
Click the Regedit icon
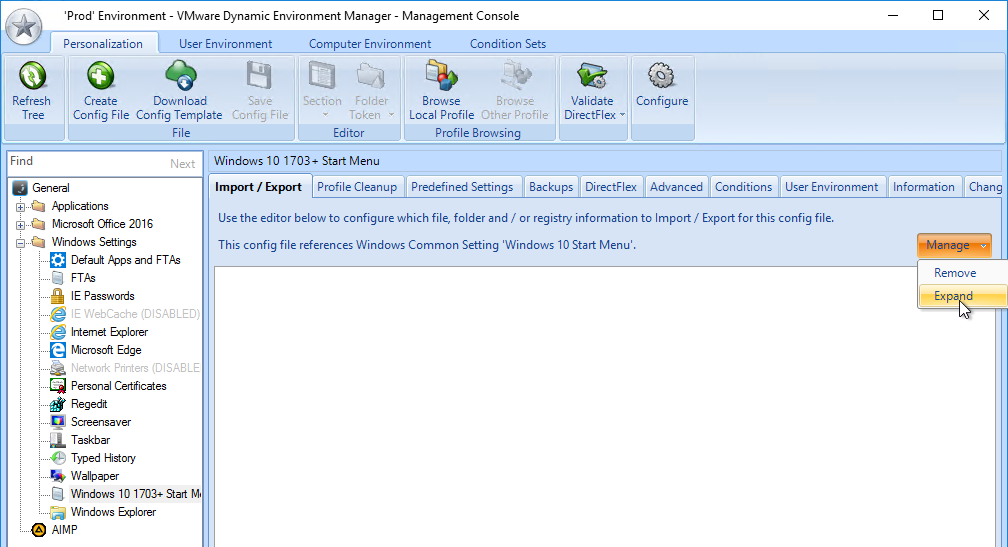[58, 404]
